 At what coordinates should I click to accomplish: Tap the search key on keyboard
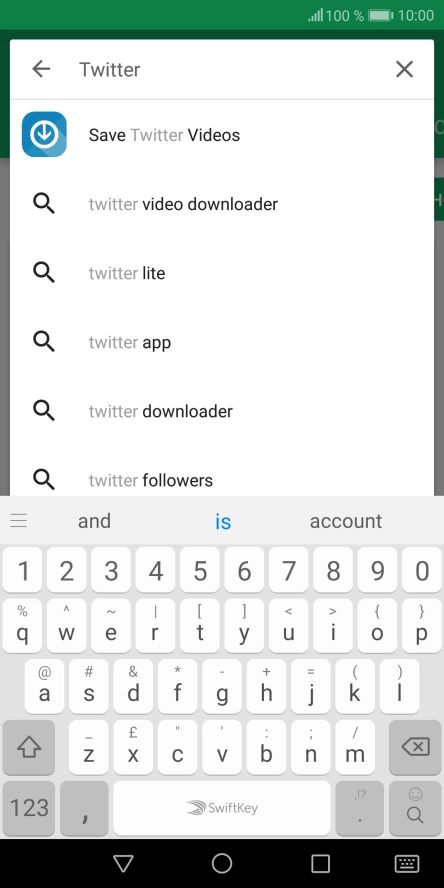tap(415, 808)
